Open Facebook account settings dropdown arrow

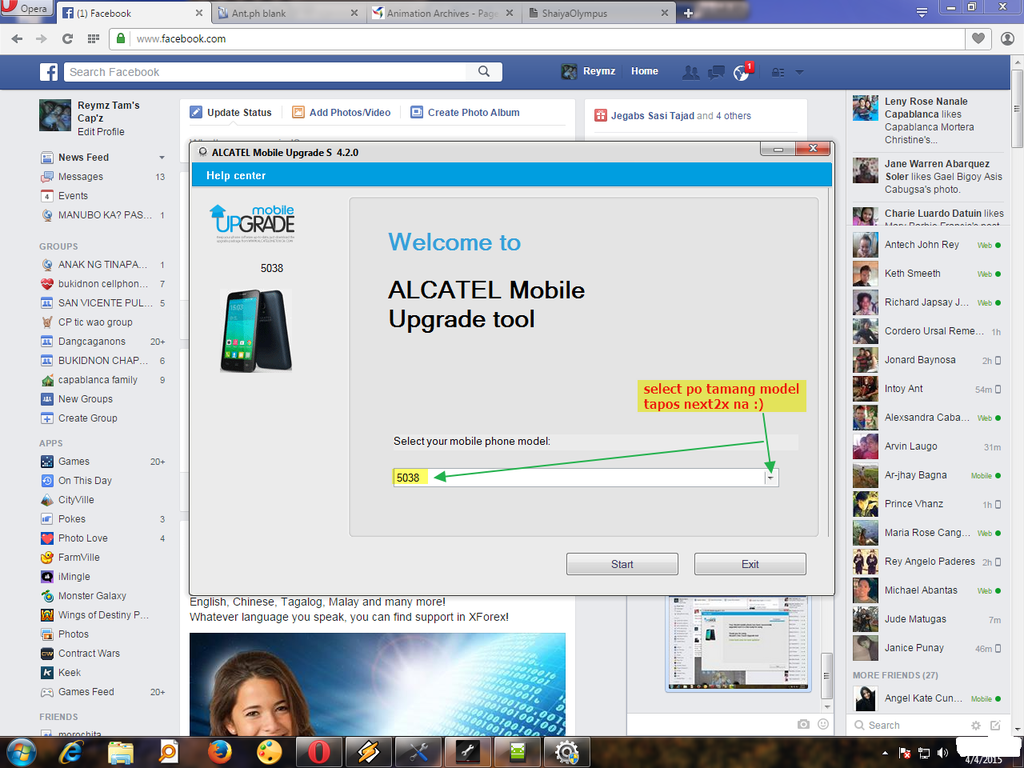[x=799, y=72]
